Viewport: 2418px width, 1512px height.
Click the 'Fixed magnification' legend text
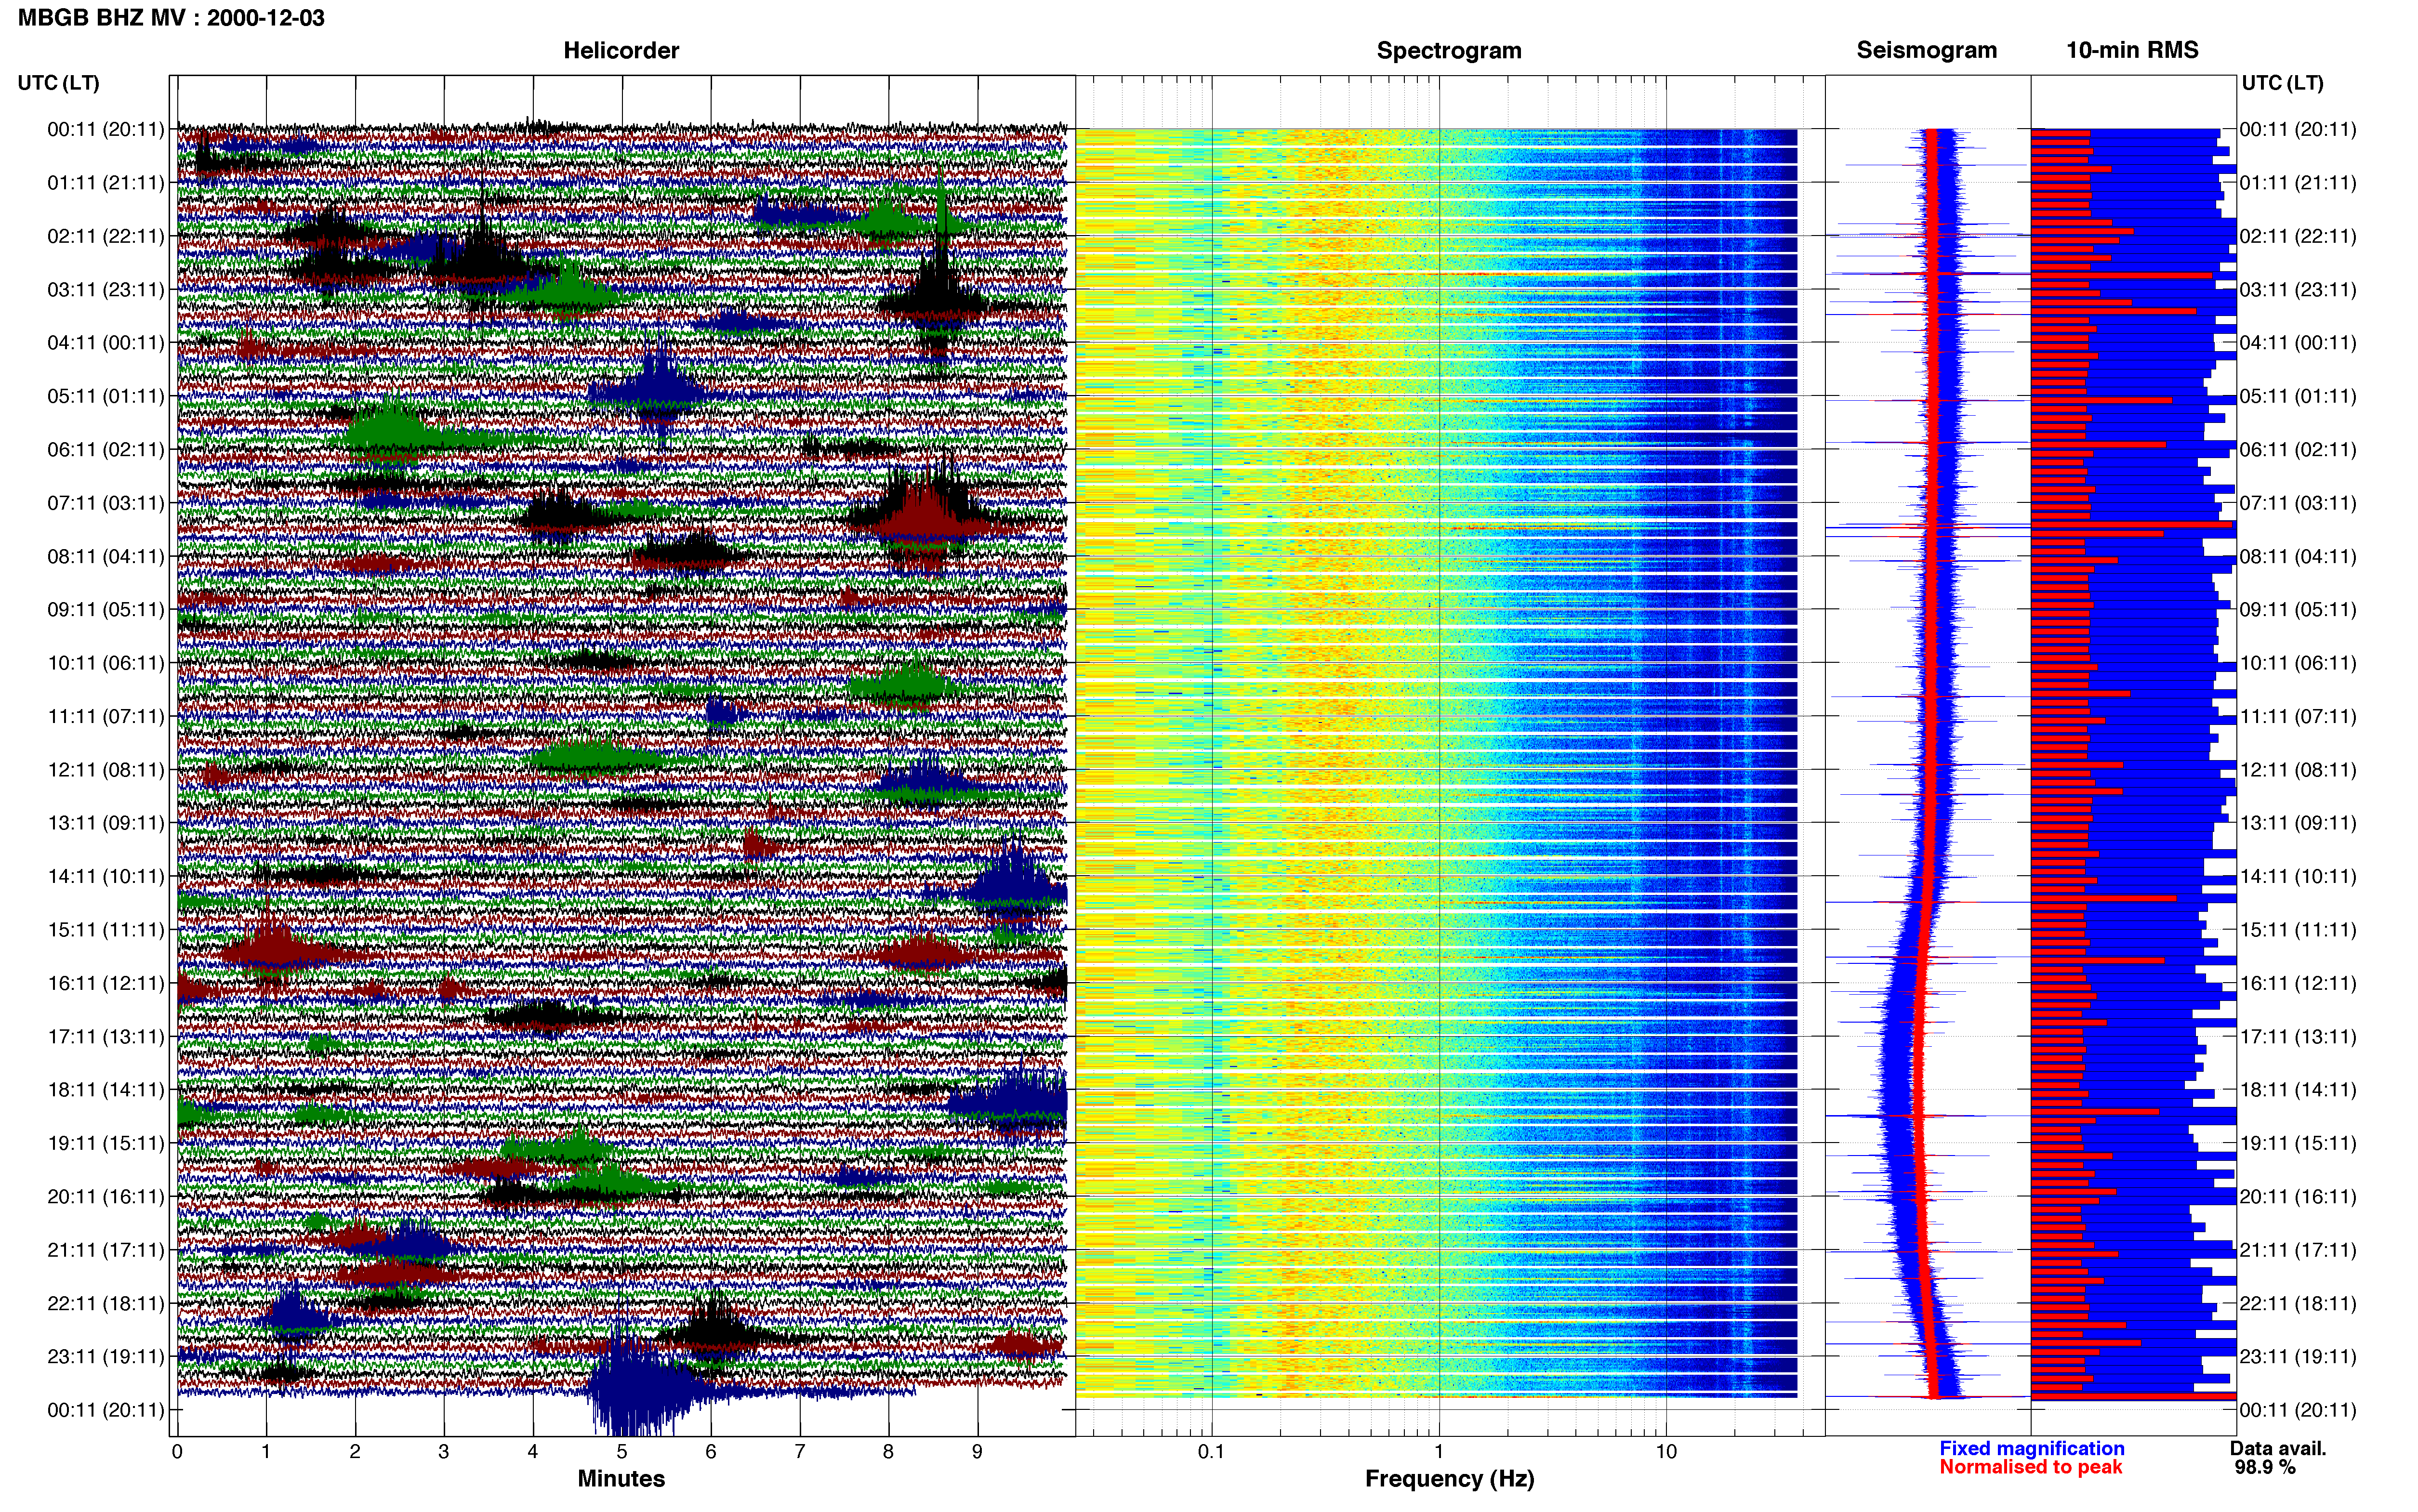pos(2031,1448)
